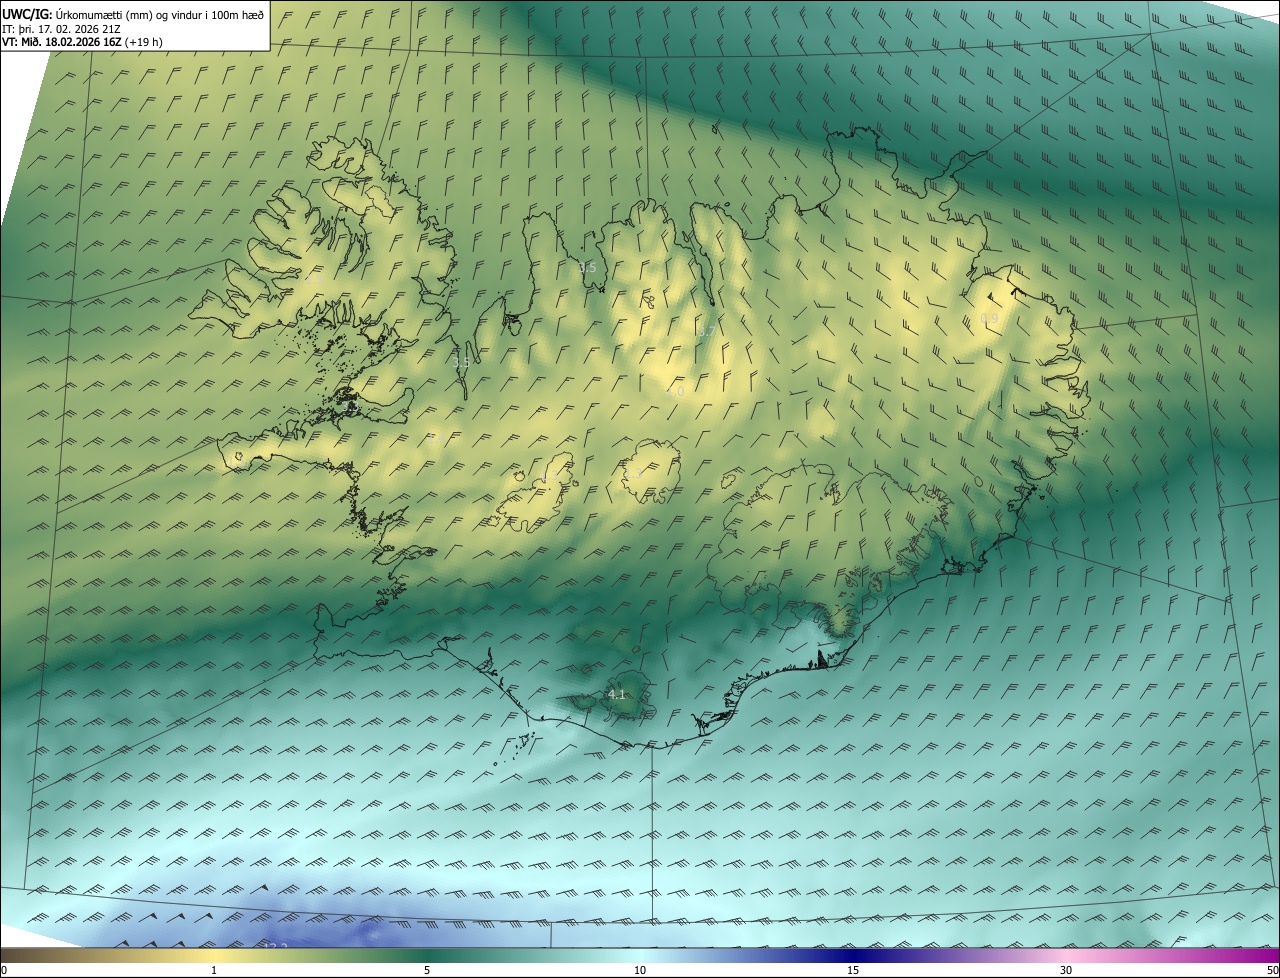Click the '3.7' precipitation value on the map
The image size is (1280, 978).
[706, 331]
